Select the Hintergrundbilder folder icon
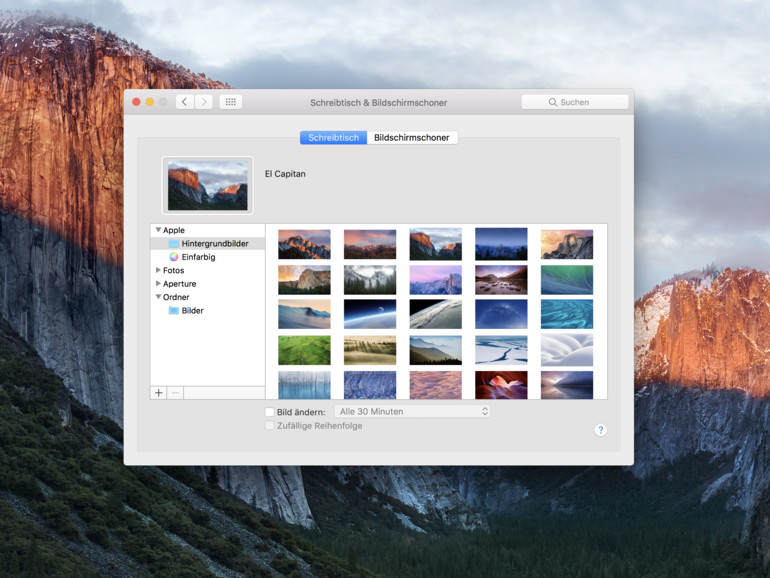 (173, 244)
